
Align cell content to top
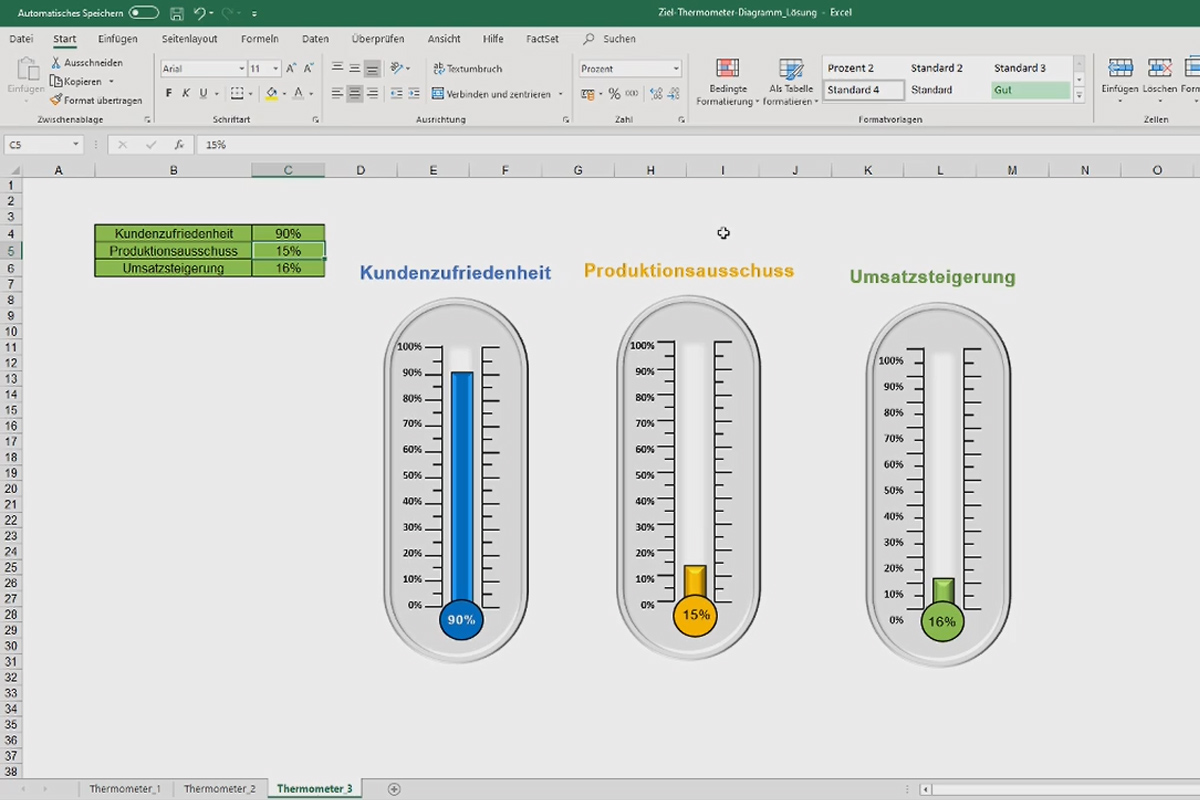[x=337, y=69]
